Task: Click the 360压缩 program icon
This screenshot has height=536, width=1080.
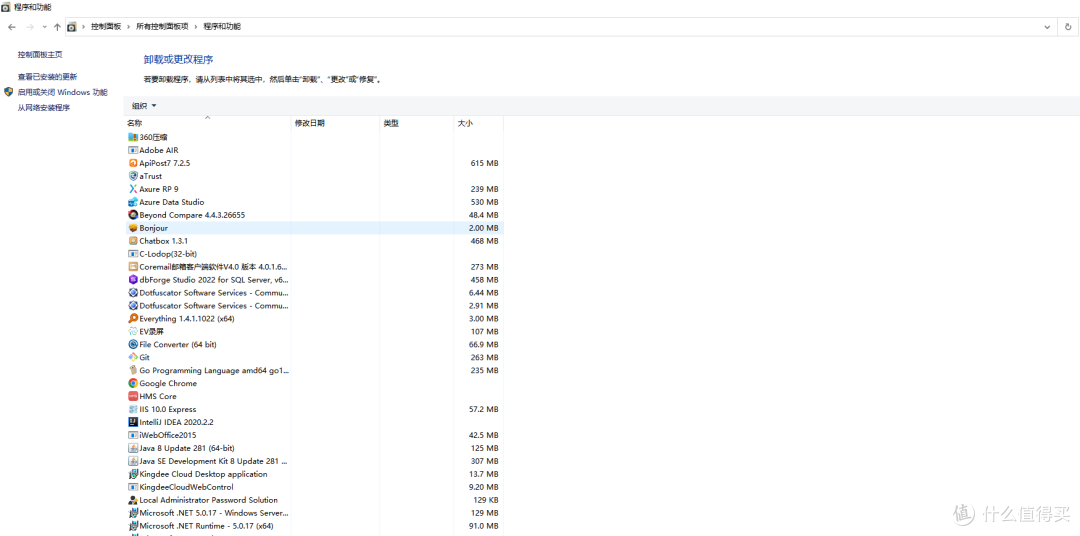Action: click(133, 137)
